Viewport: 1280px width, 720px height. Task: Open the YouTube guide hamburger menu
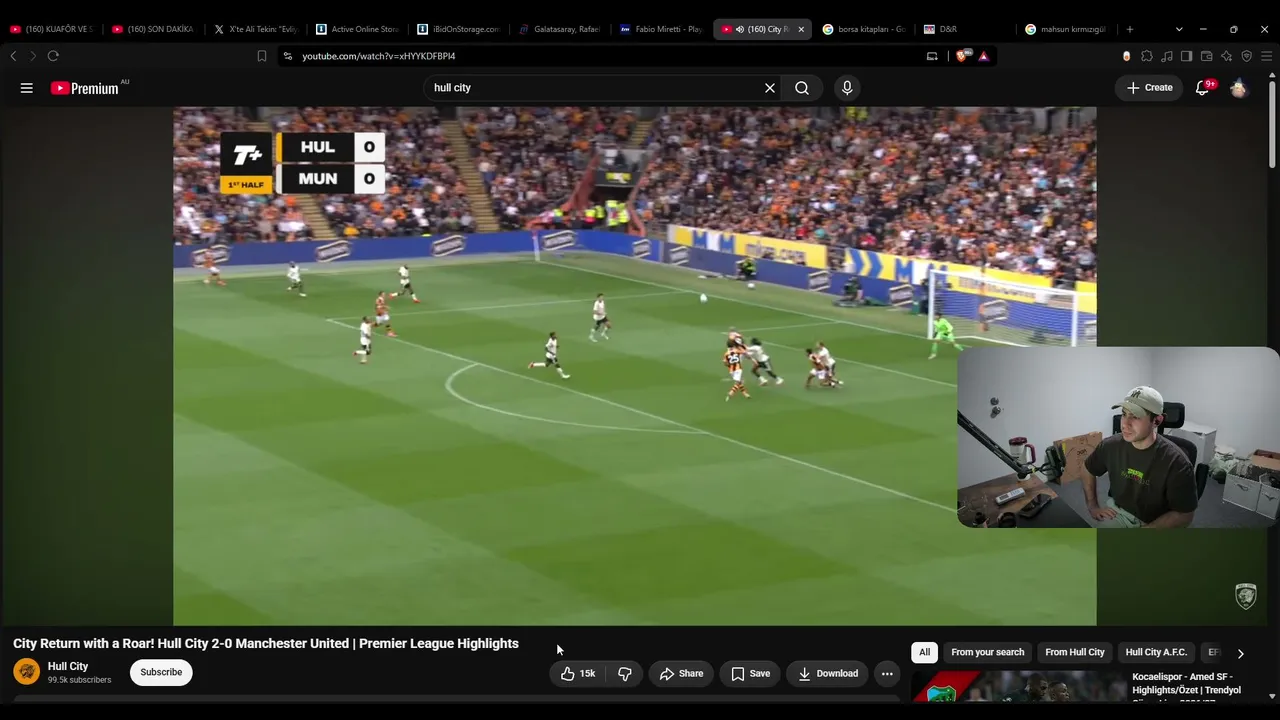pyautogui.click(x=27, y=88)
